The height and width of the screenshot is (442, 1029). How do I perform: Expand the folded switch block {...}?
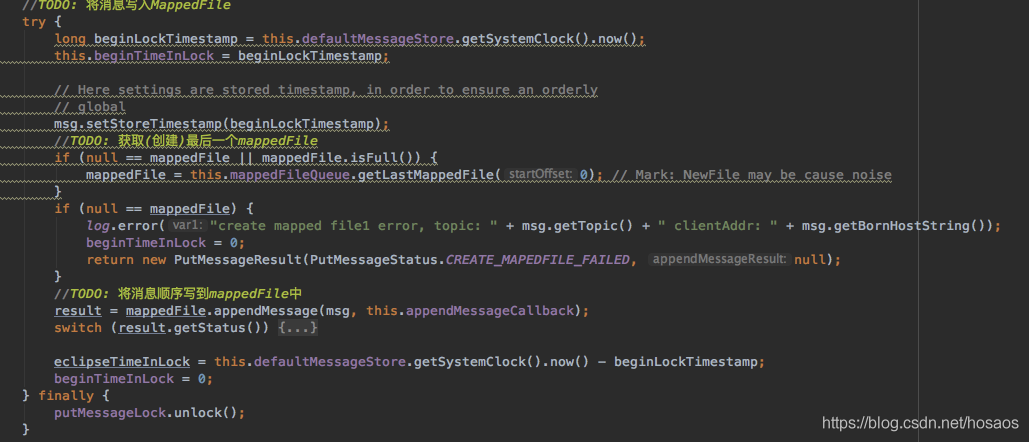(x=300, y=328)
